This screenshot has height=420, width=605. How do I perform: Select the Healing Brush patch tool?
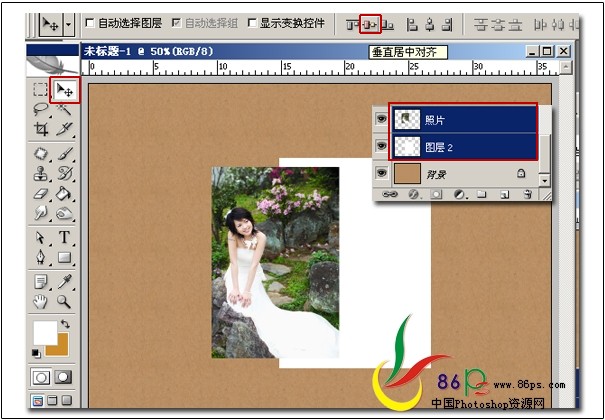click(x=41, y=154)
